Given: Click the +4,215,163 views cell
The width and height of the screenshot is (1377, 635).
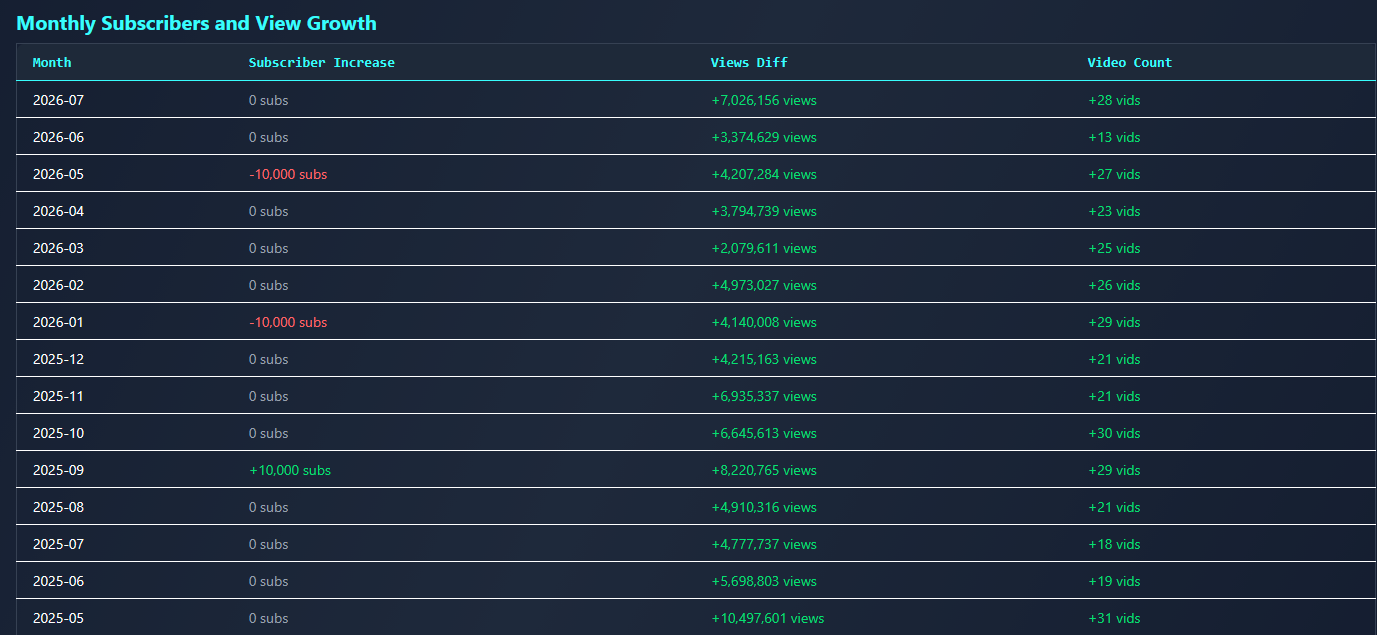Looking at the screenshot, I should [x=764, y=359].
